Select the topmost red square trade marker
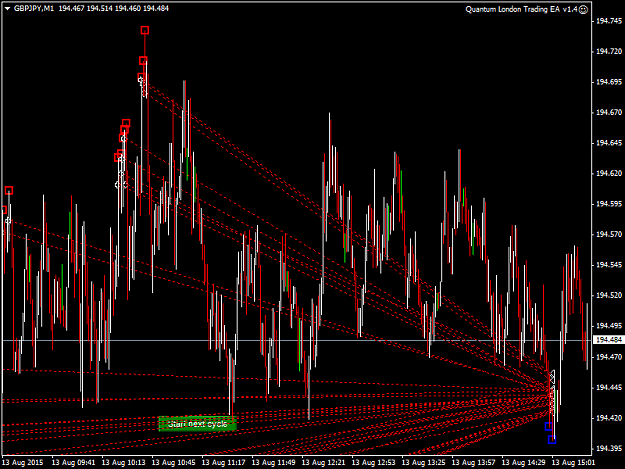 coord(145,30)
